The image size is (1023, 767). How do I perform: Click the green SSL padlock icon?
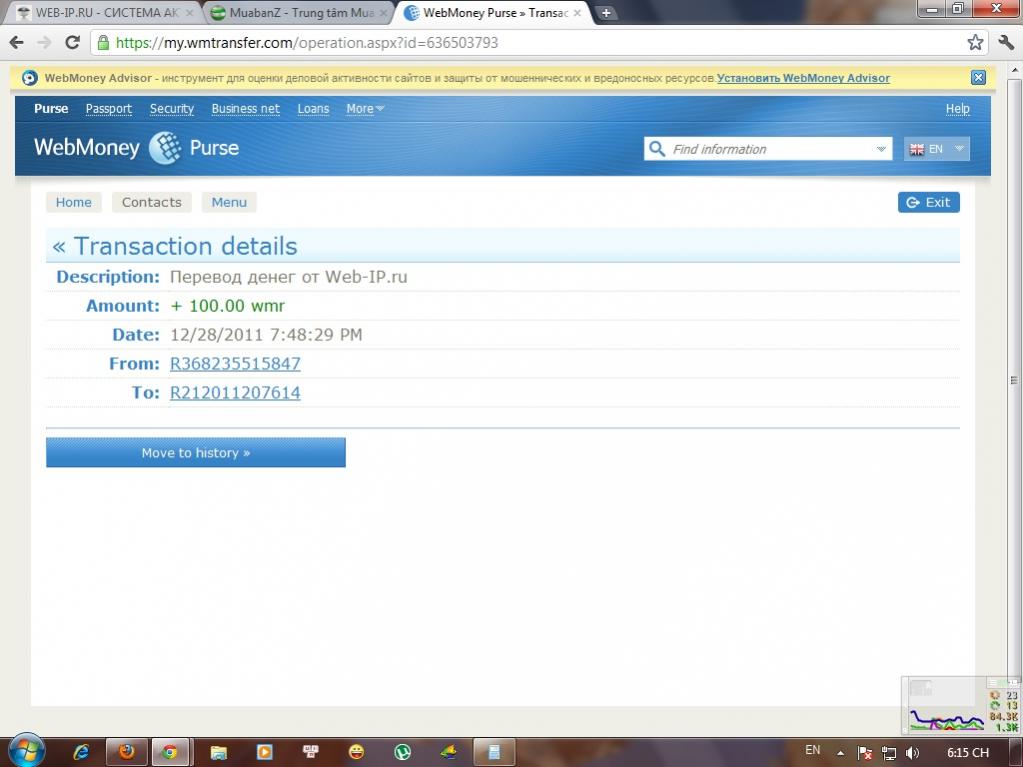click(x=102, y=43)
